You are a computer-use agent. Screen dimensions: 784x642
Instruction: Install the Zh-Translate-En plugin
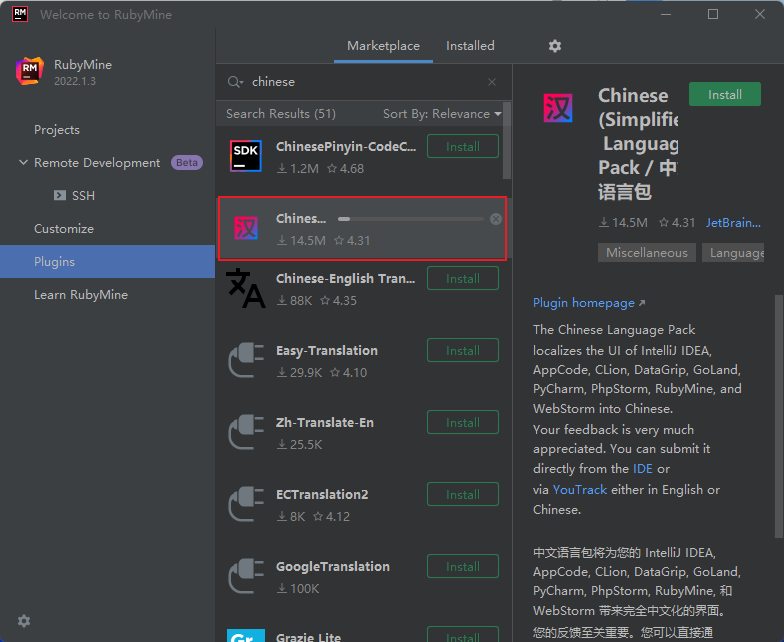coord(462,422)
